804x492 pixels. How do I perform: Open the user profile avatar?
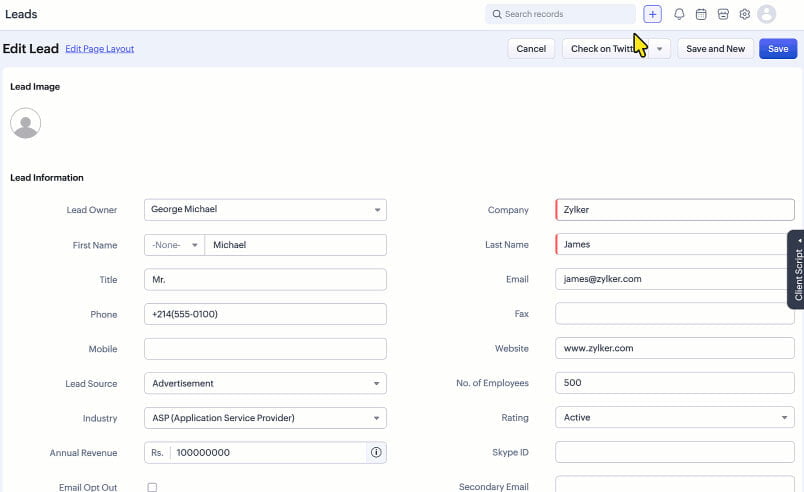pos(767,14)
